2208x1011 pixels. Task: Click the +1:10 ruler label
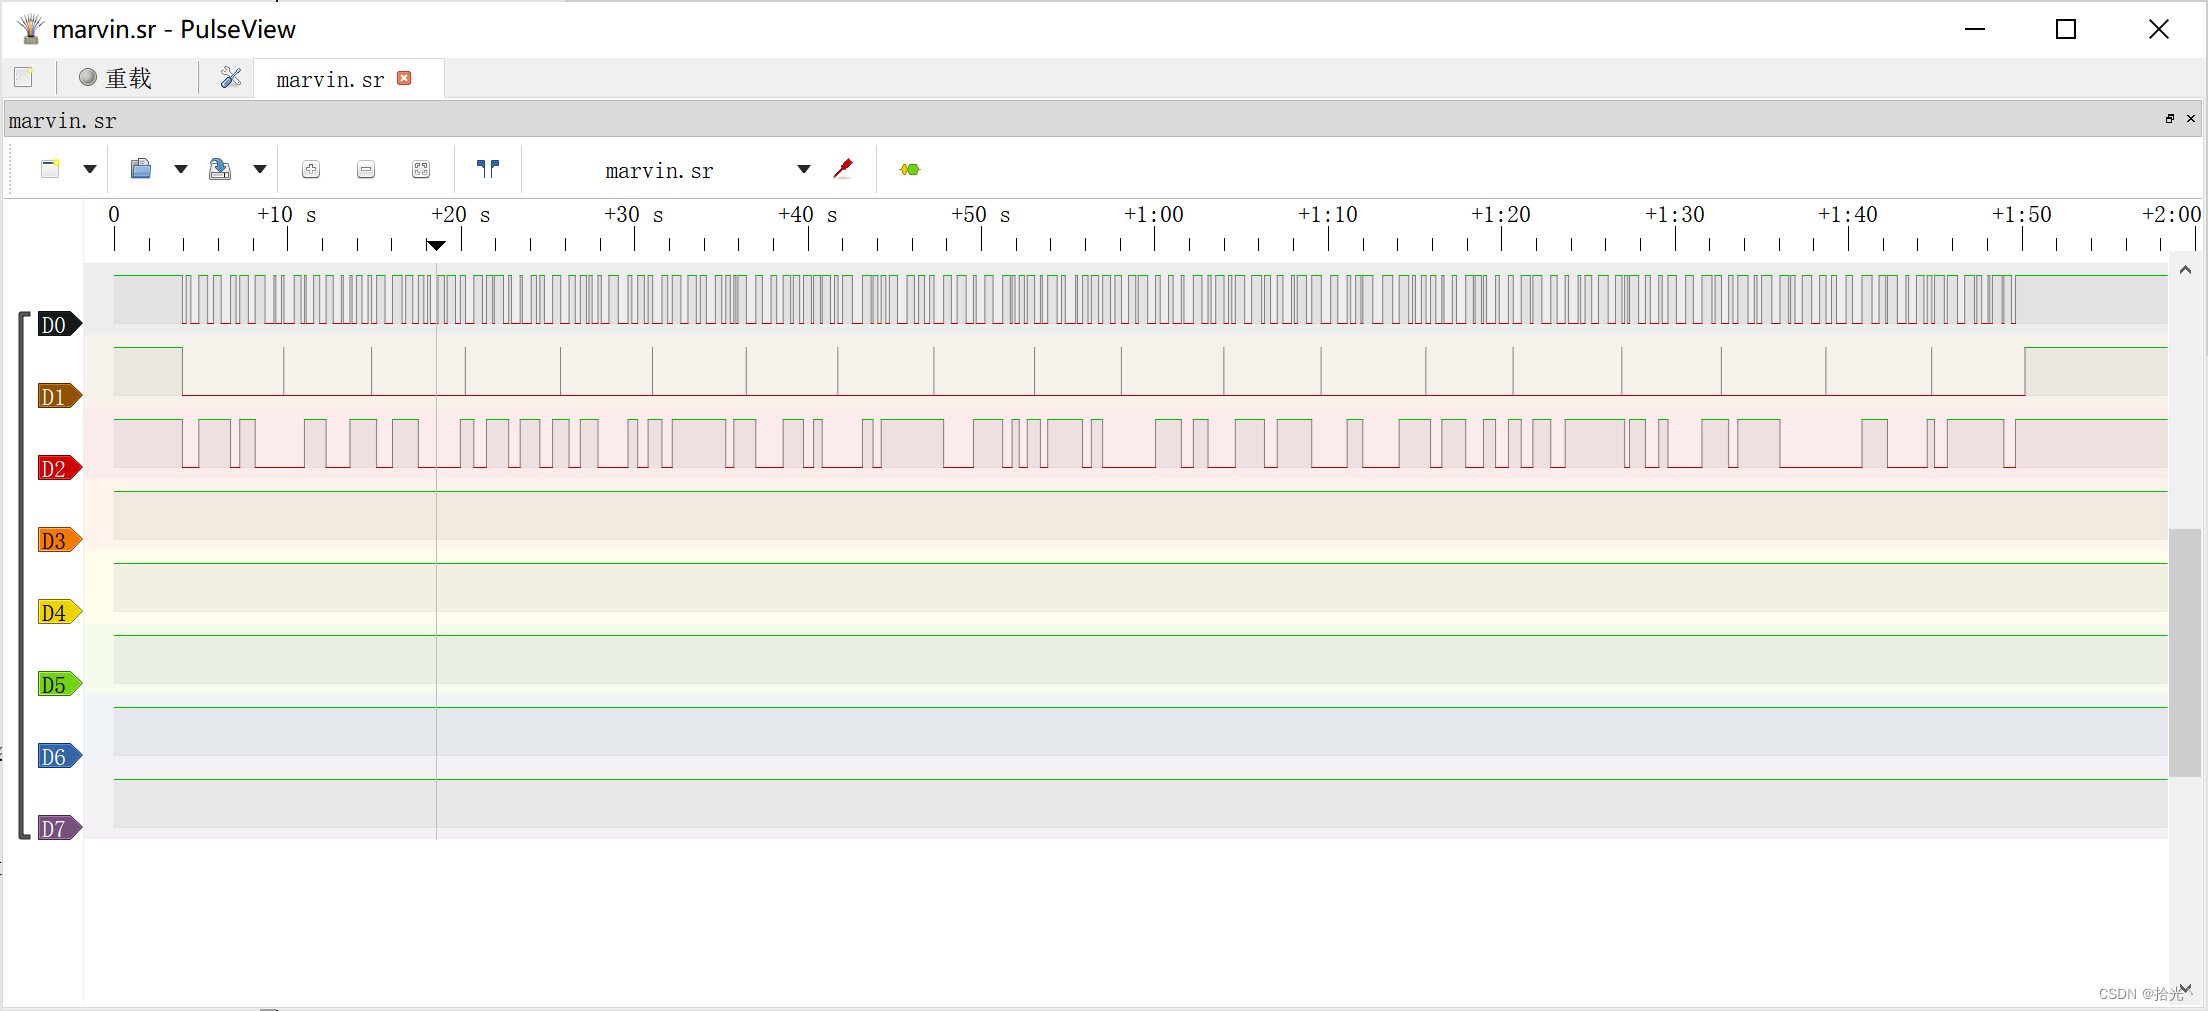coord(1328,214)
